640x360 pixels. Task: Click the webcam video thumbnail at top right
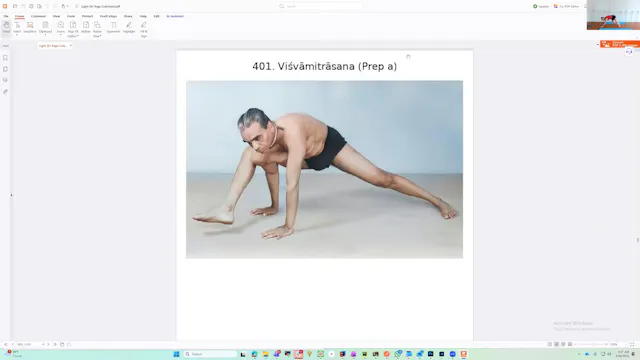[x=613, y=15]
